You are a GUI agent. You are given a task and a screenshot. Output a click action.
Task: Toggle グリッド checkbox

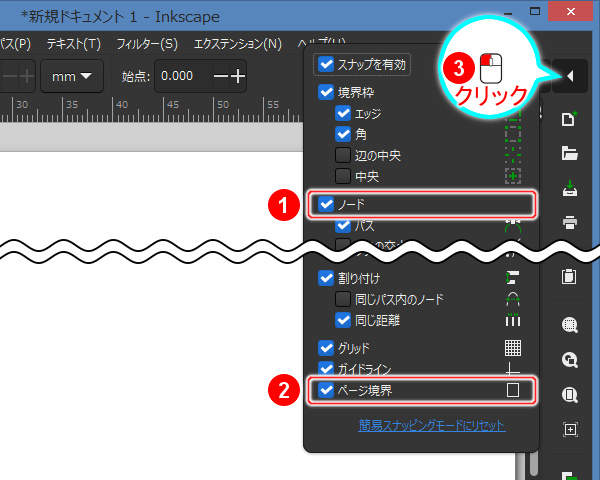326,348
